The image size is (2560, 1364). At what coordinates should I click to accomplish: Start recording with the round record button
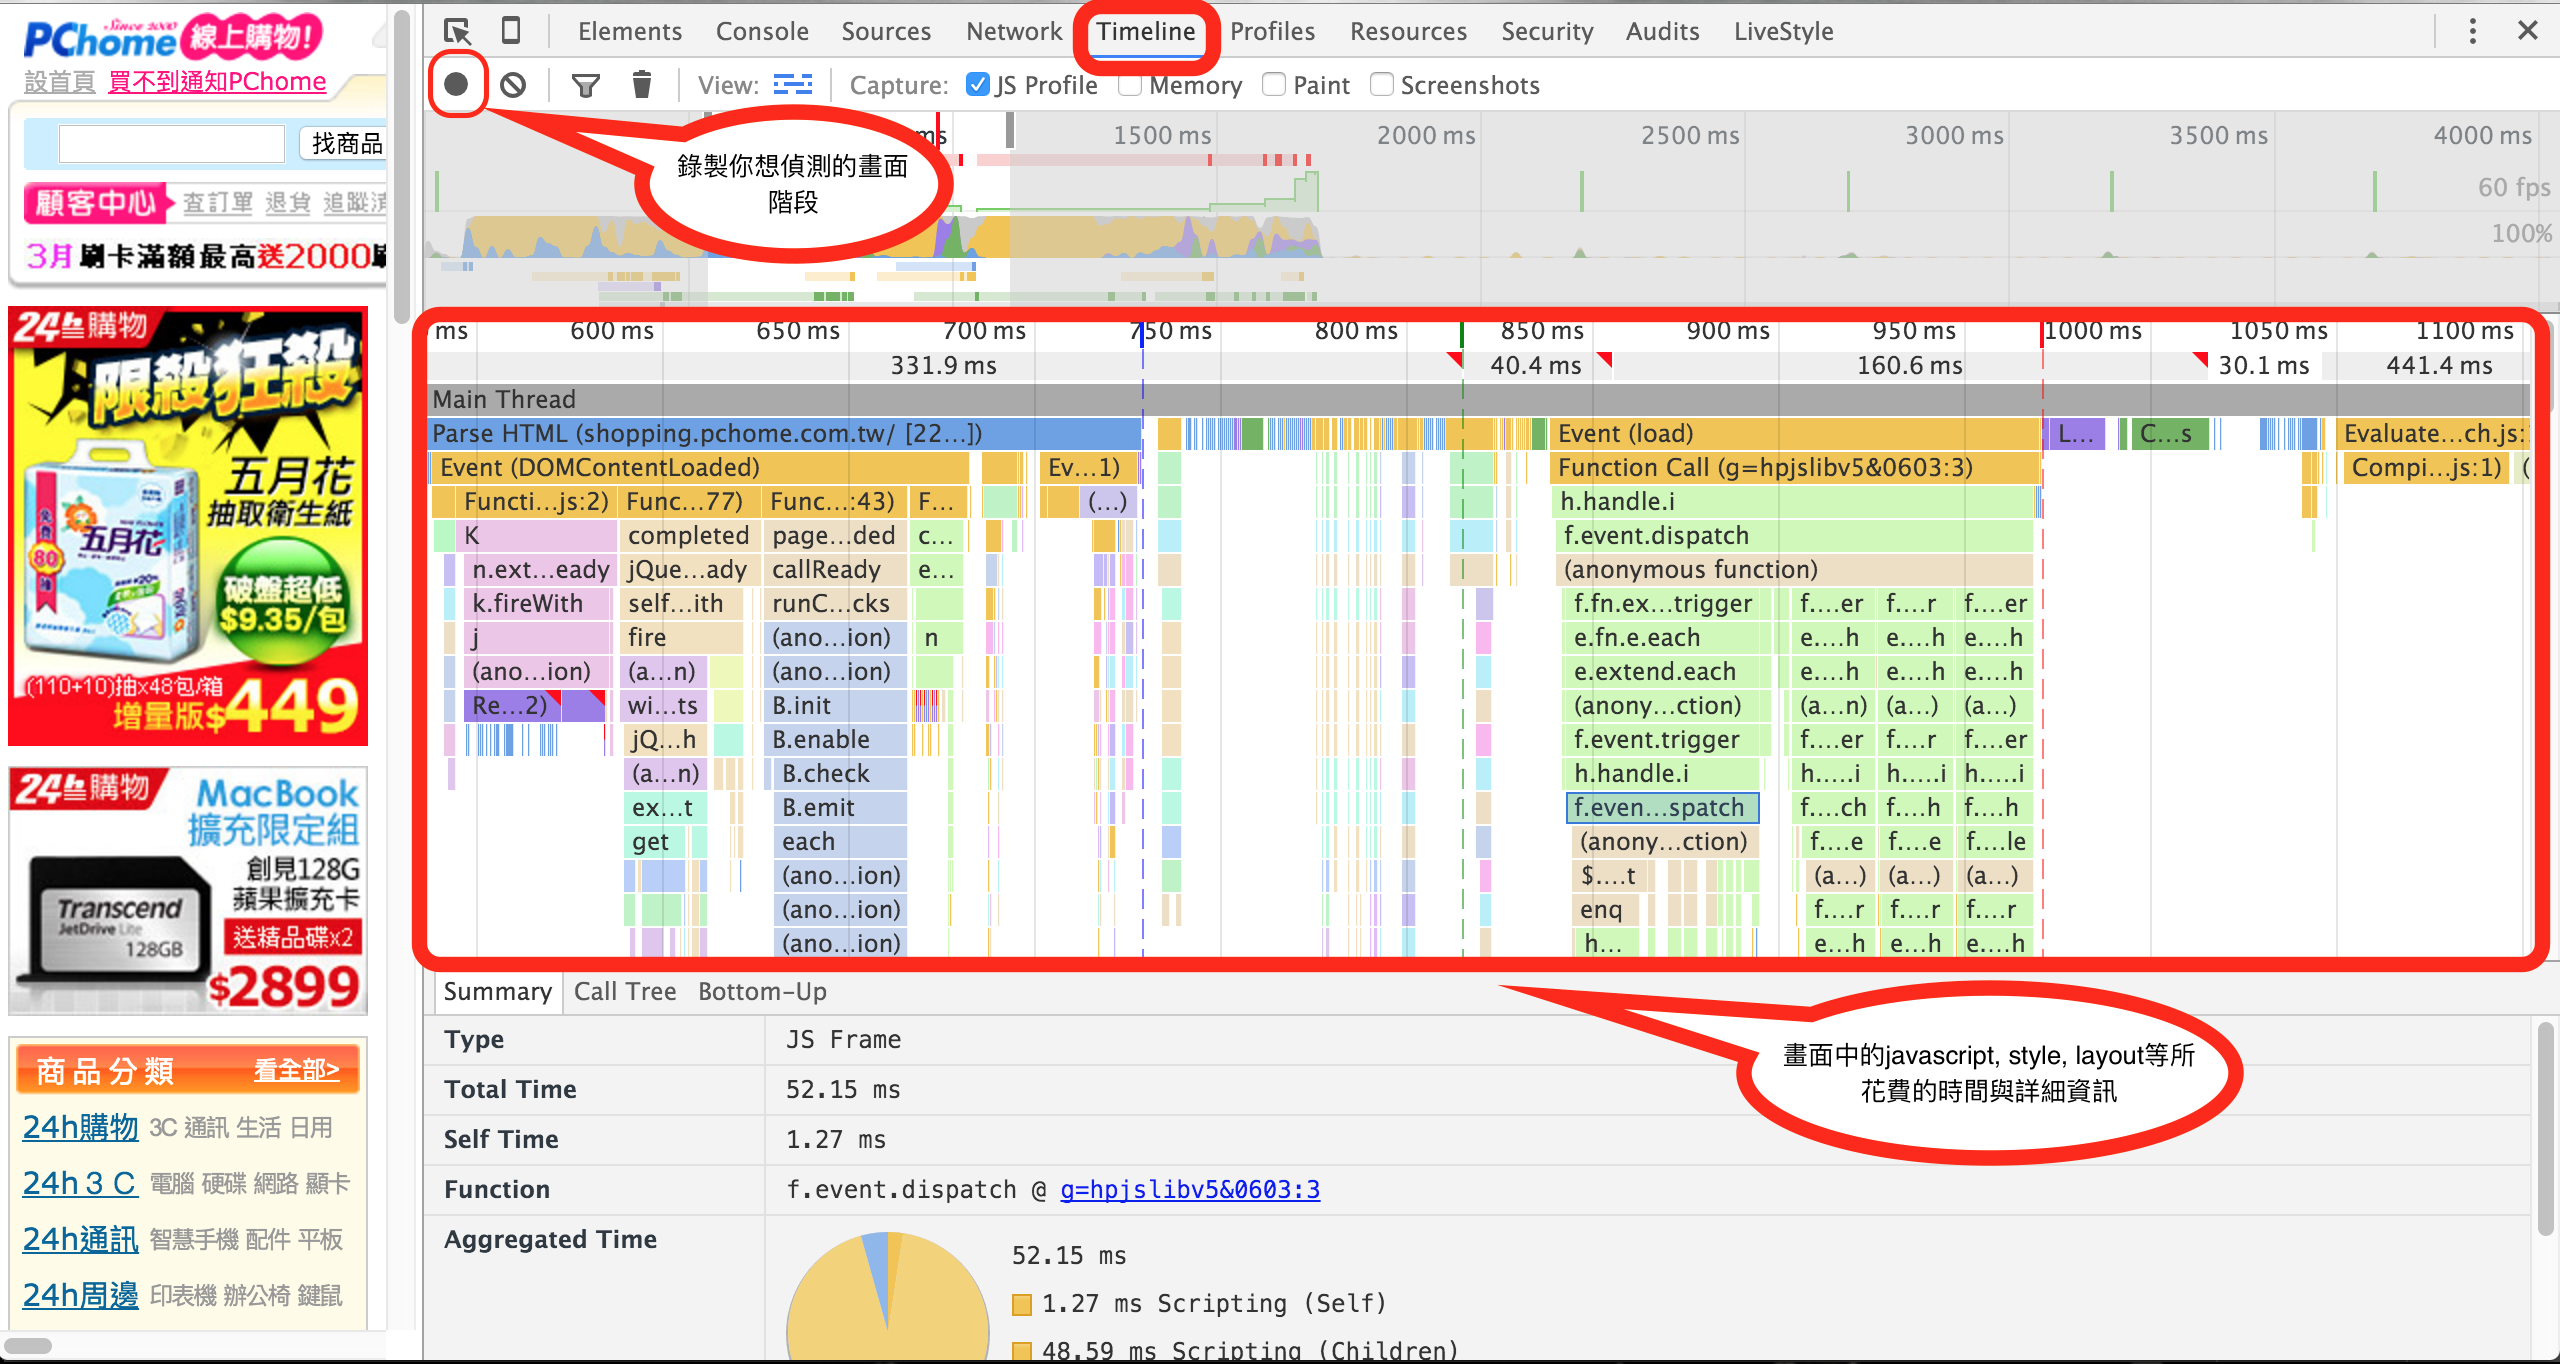[x=456, y=84]
